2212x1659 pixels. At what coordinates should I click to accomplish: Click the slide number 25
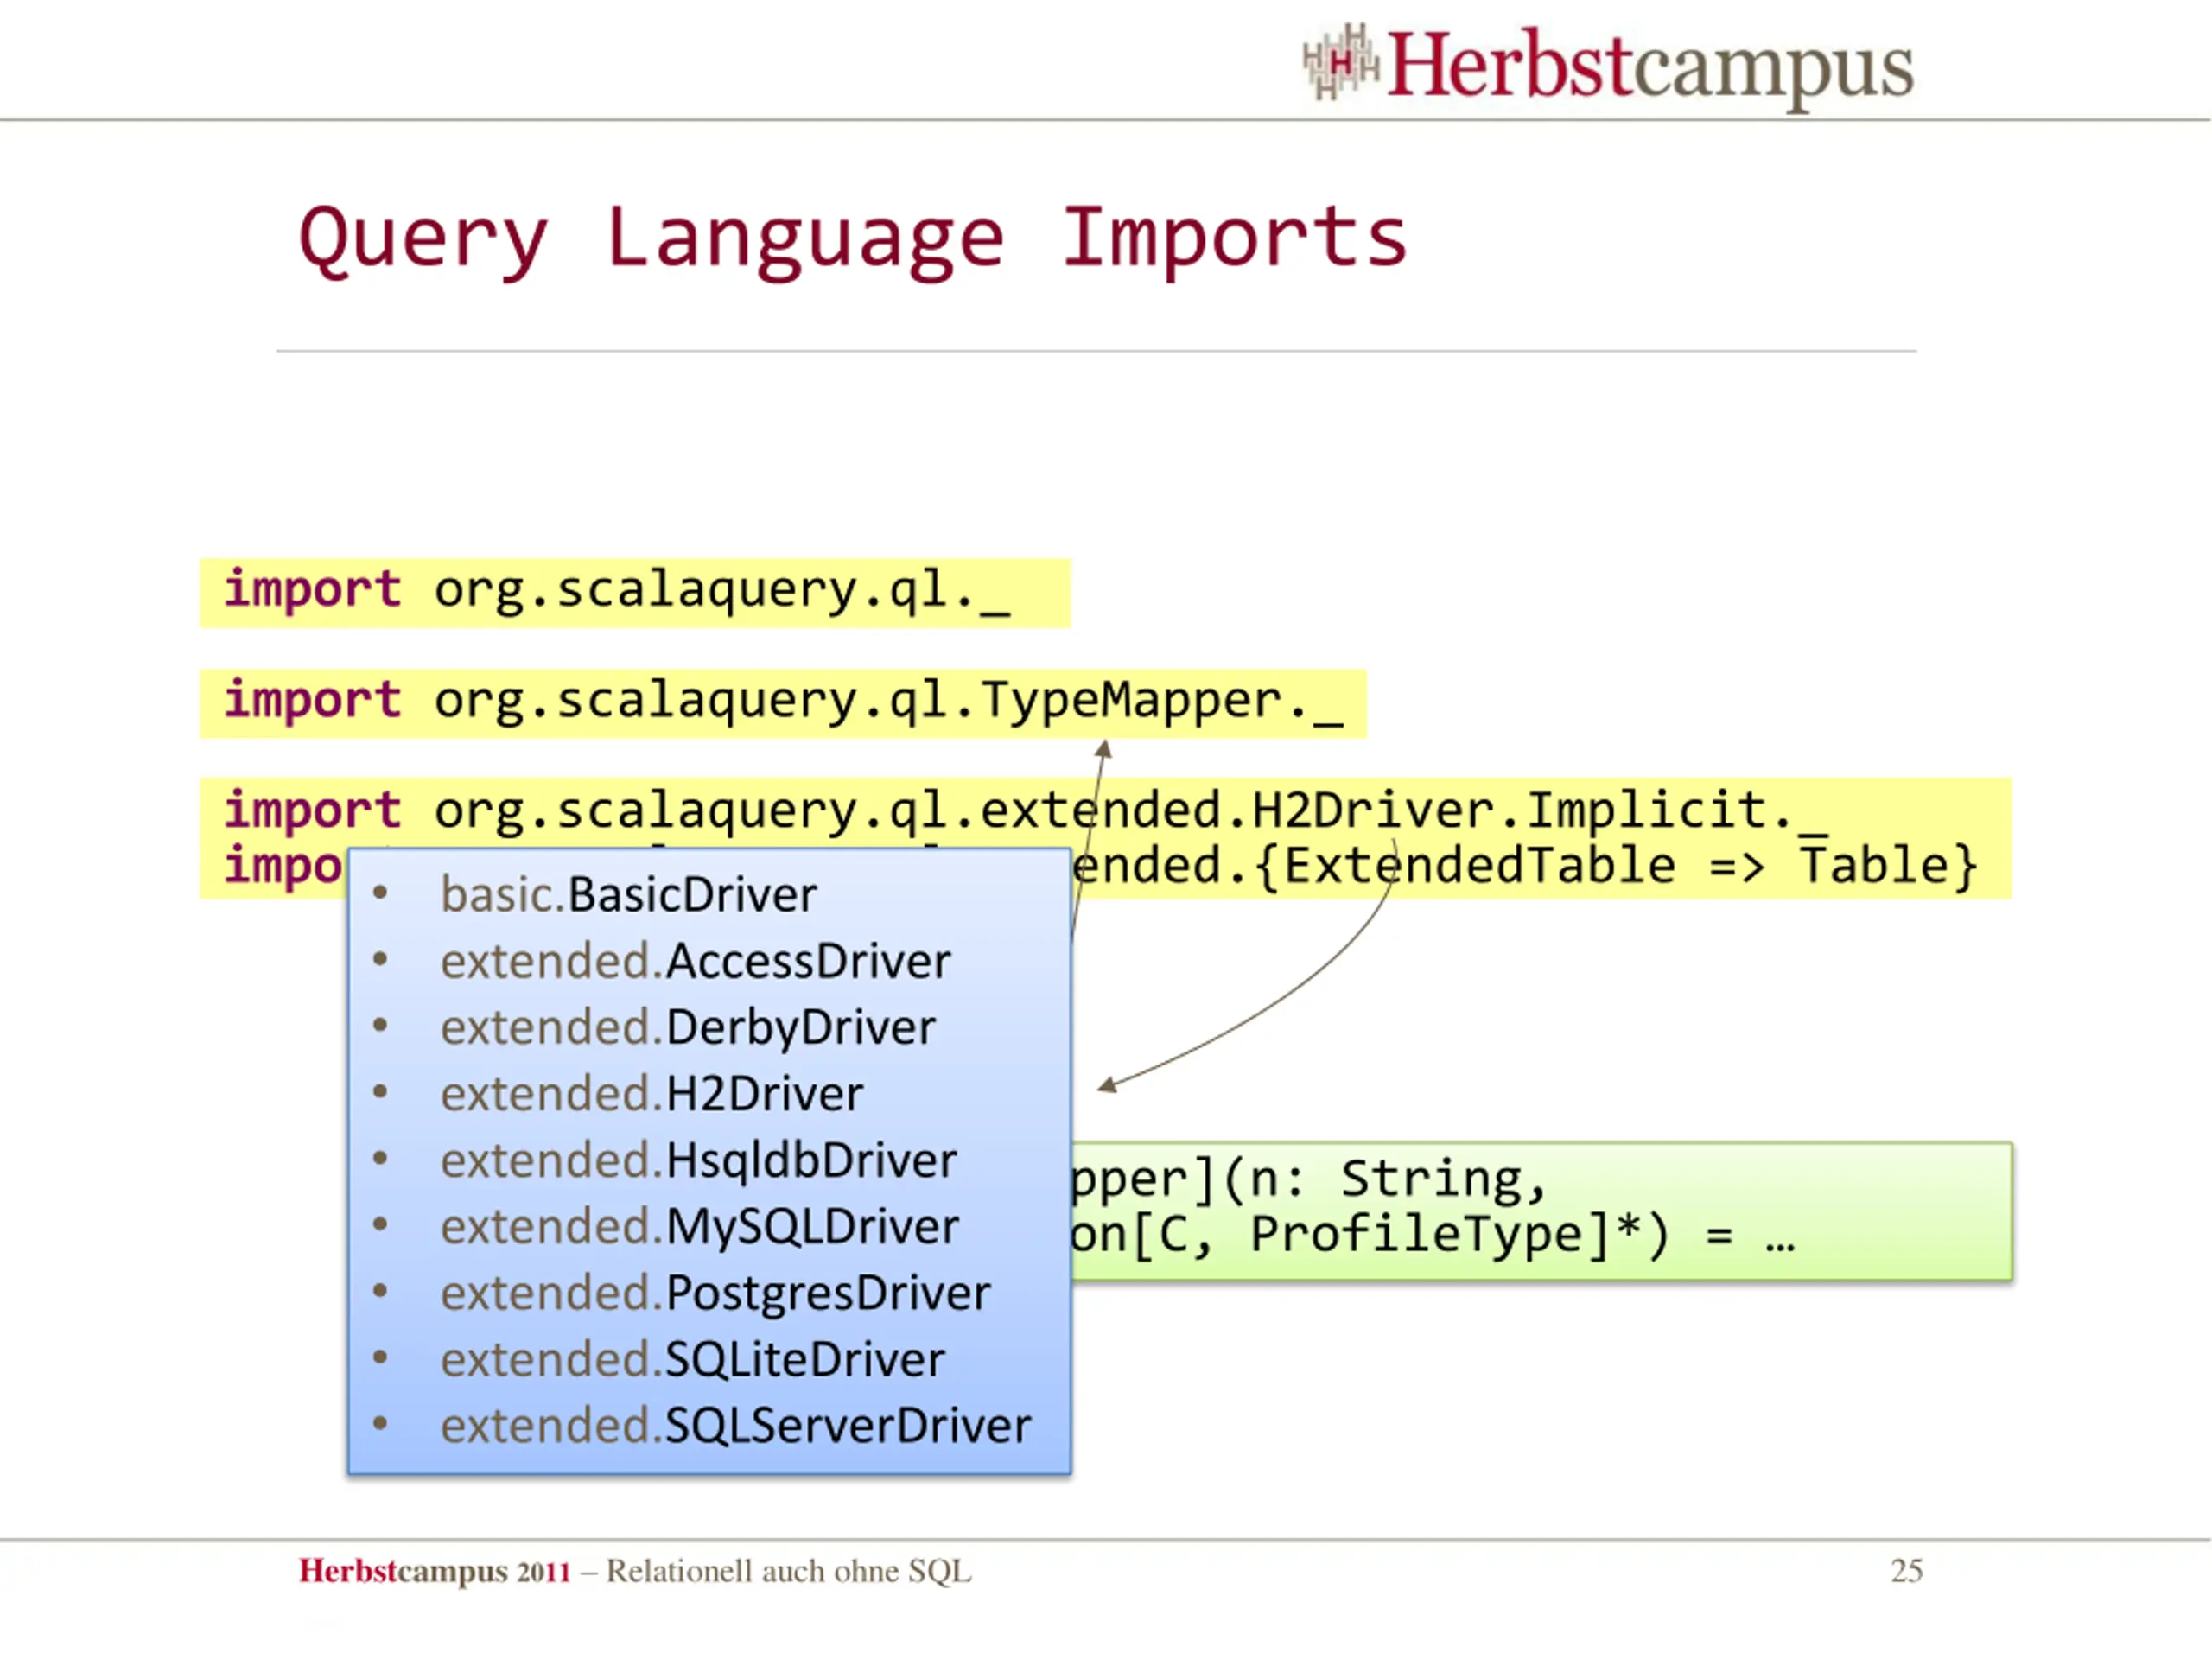[x=1907, y=1571]
